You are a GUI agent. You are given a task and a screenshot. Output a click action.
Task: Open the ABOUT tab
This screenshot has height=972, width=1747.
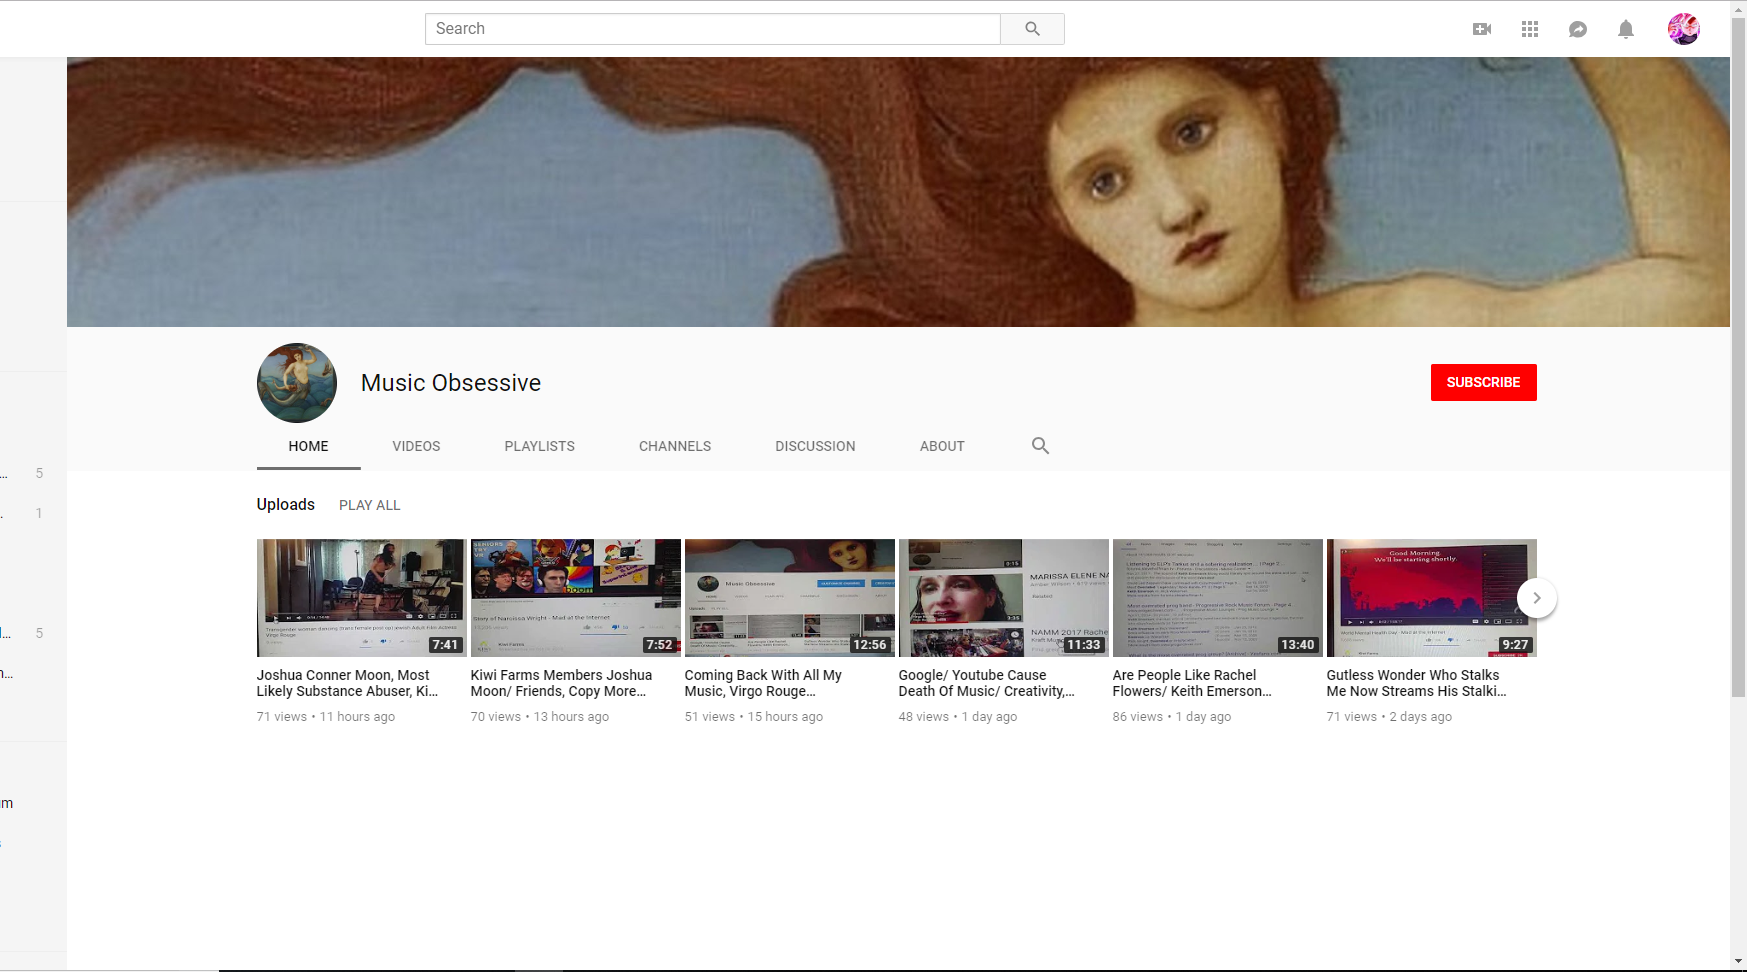[942, 446]
